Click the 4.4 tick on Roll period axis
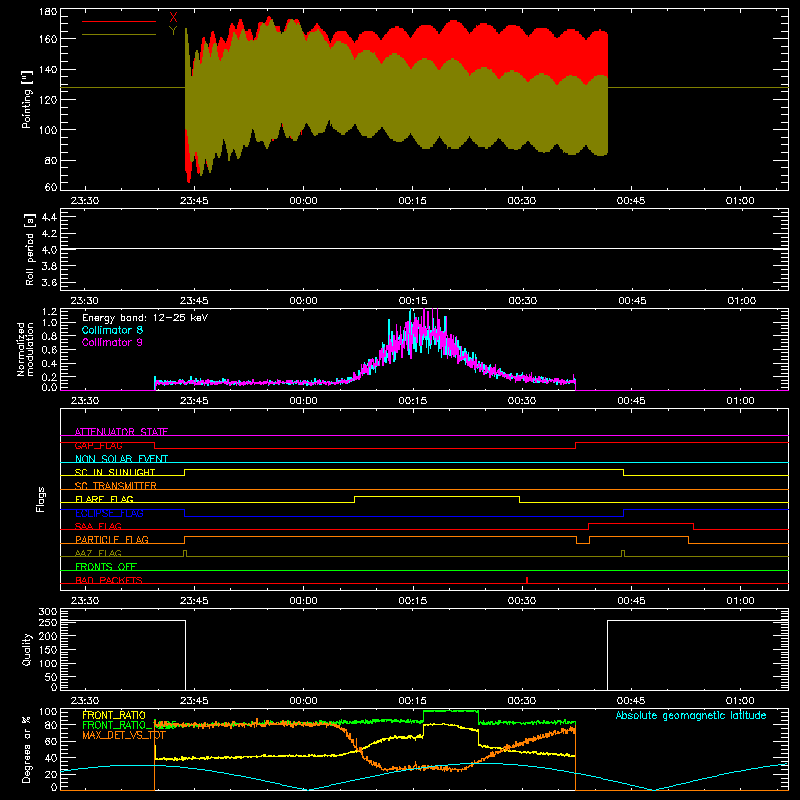800x800 pixels. (x=49, y=217)
